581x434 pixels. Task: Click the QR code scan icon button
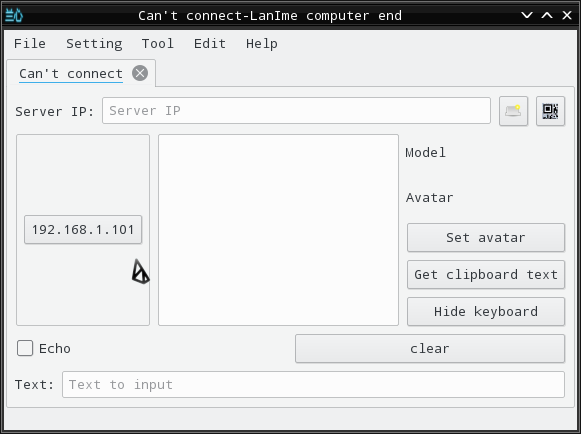point(550,111)
